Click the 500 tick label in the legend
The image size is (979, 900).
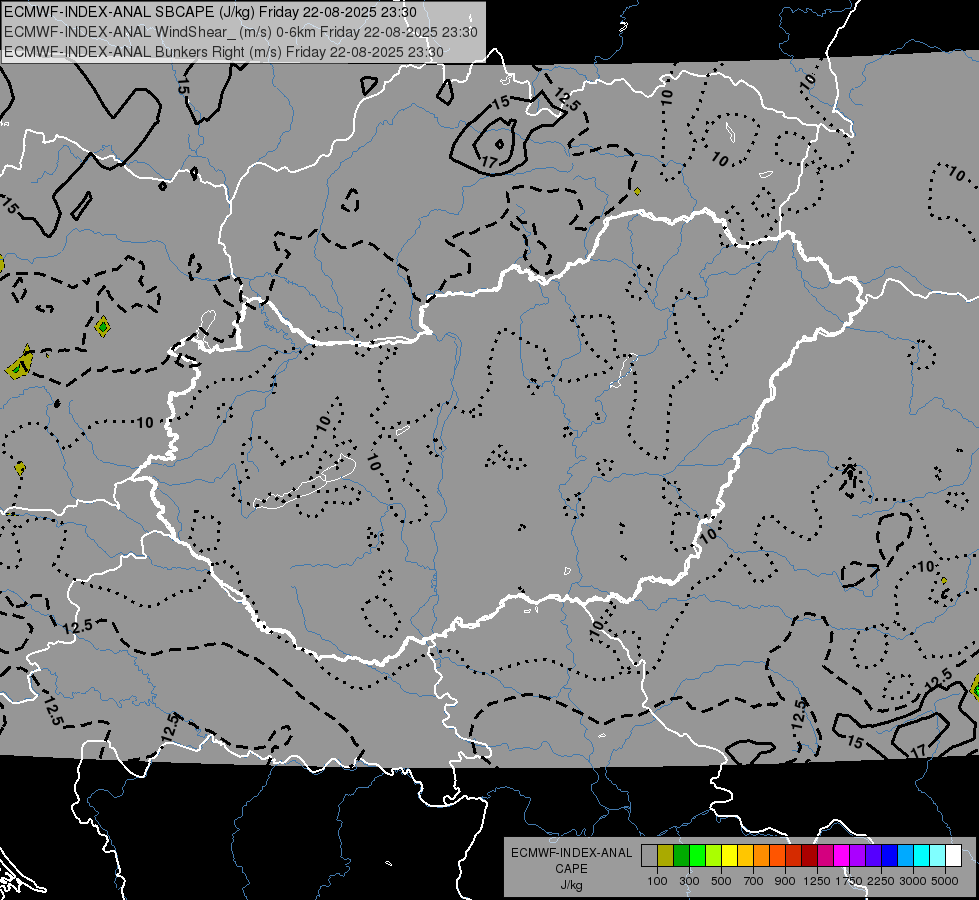point(721,881)
